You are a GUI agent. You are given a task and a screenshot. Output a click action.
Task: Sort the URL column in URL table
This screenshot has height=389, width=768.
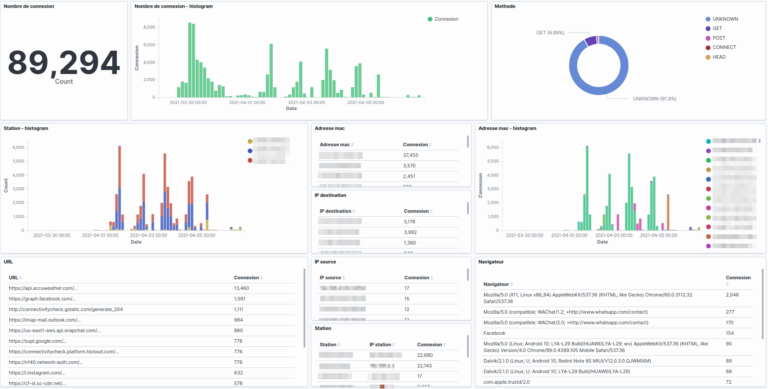tap(15, 278)
